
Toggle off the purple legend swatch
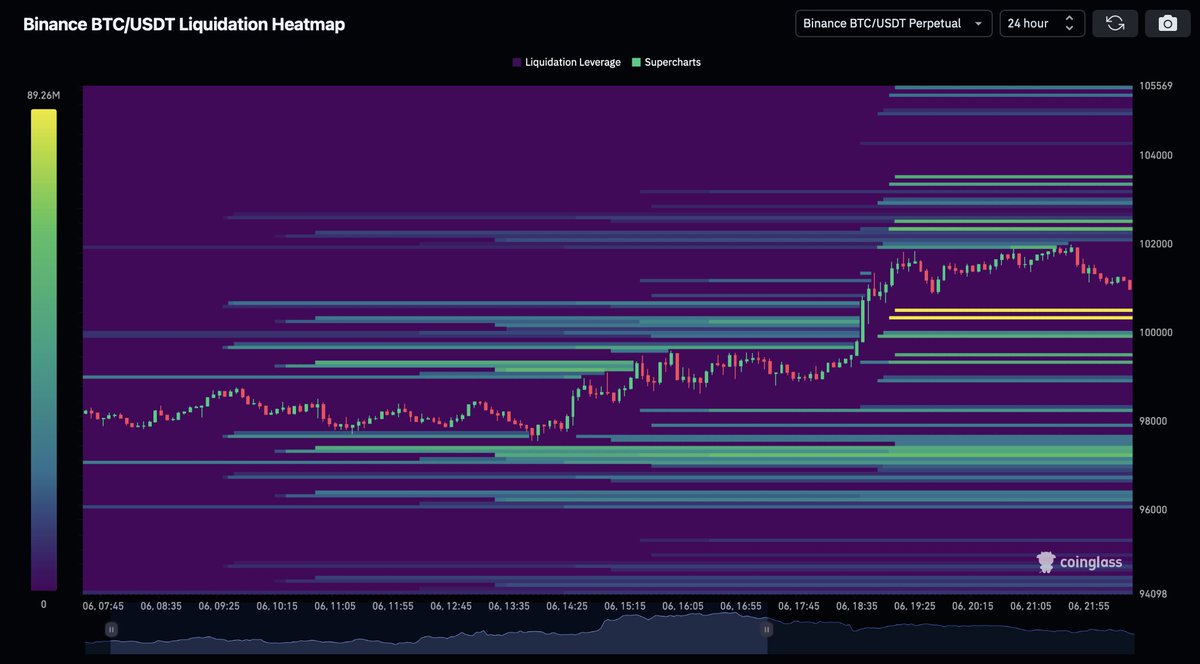pos(514,62)
